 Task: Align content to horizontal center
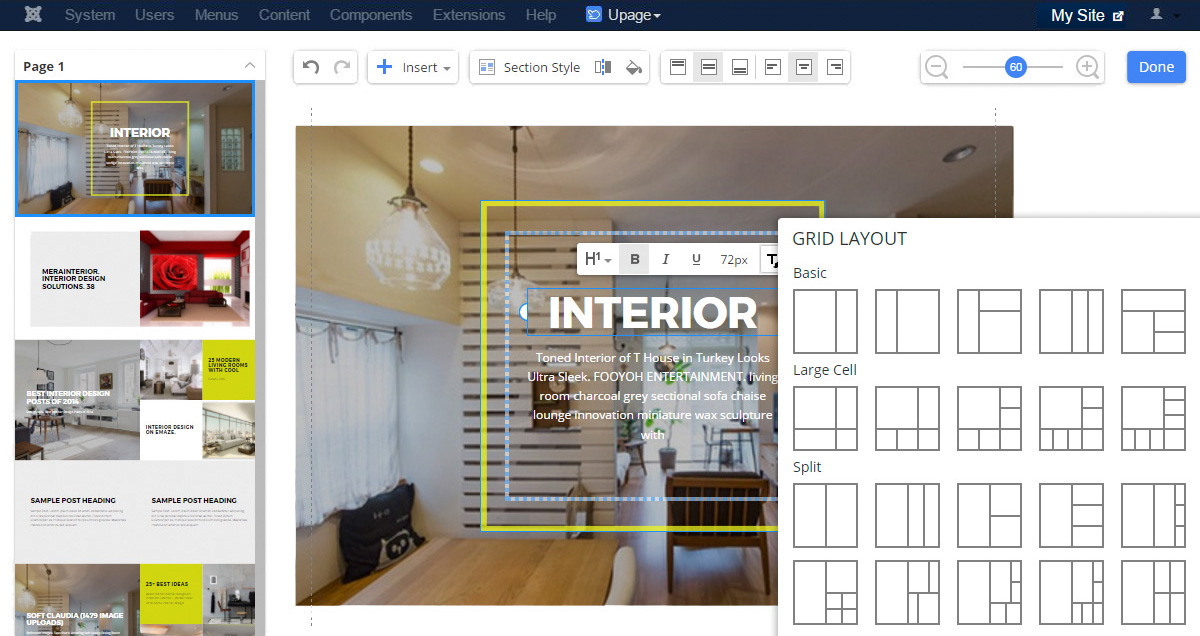click(x=803, y=67)
